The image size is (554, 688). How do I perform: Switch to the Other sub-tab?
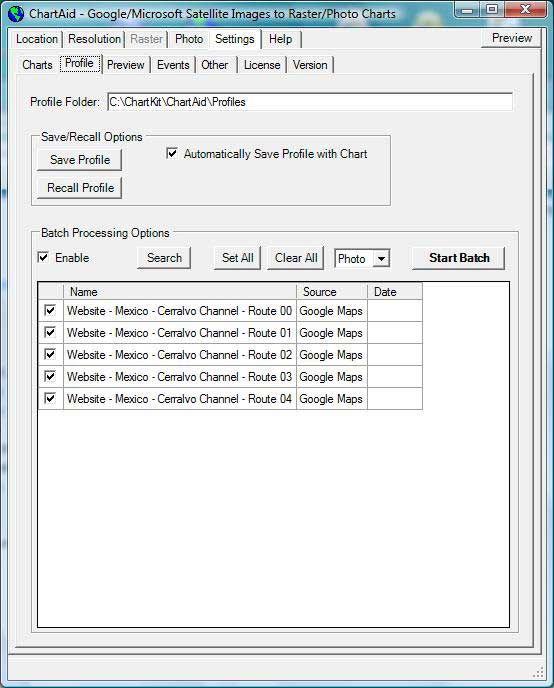pos(215,65)
